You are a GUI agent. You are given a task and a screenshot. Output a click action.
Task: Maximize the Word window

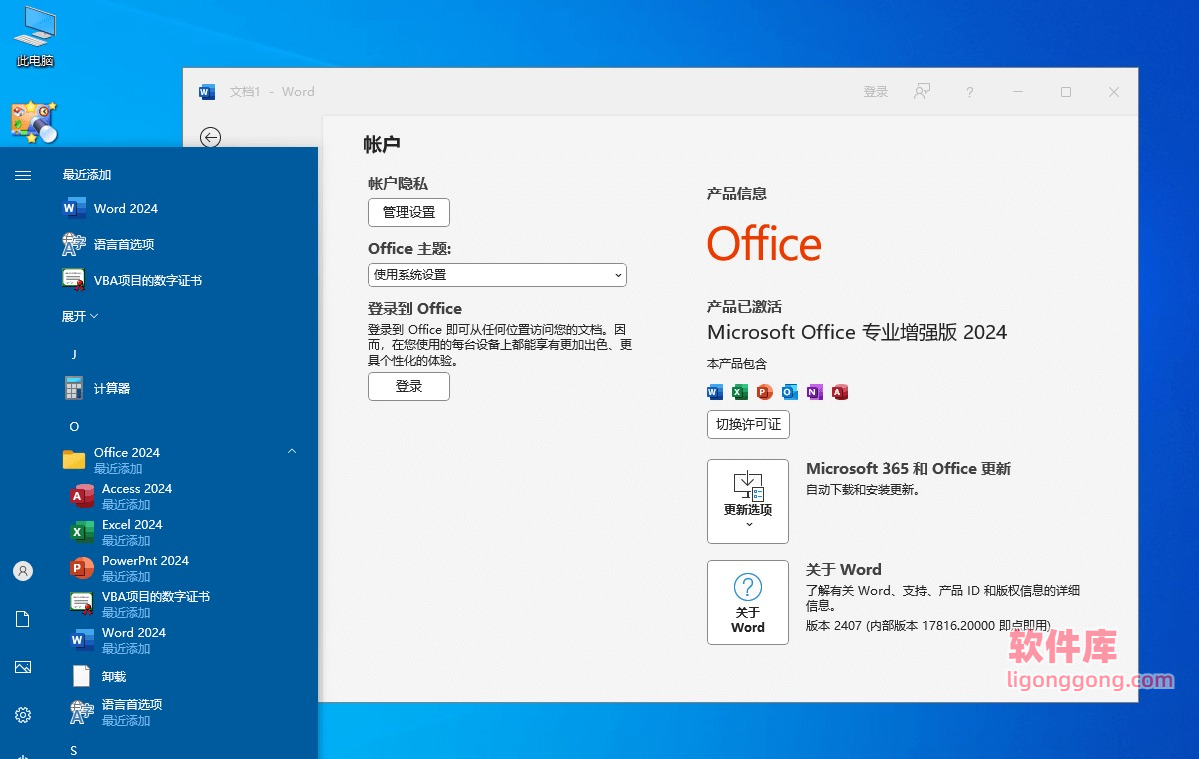[x=1066, y=92]
